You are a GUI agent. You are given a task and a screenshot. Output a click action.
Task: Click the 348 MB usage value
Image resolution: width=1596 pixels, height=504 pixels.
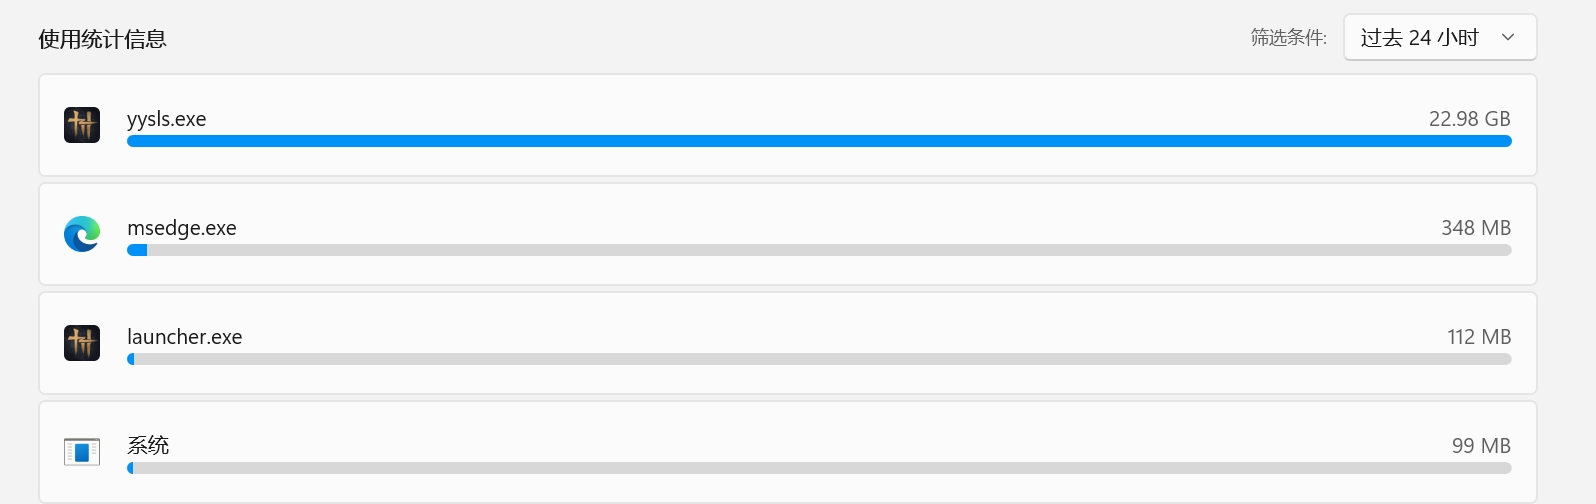(1476, 228)
